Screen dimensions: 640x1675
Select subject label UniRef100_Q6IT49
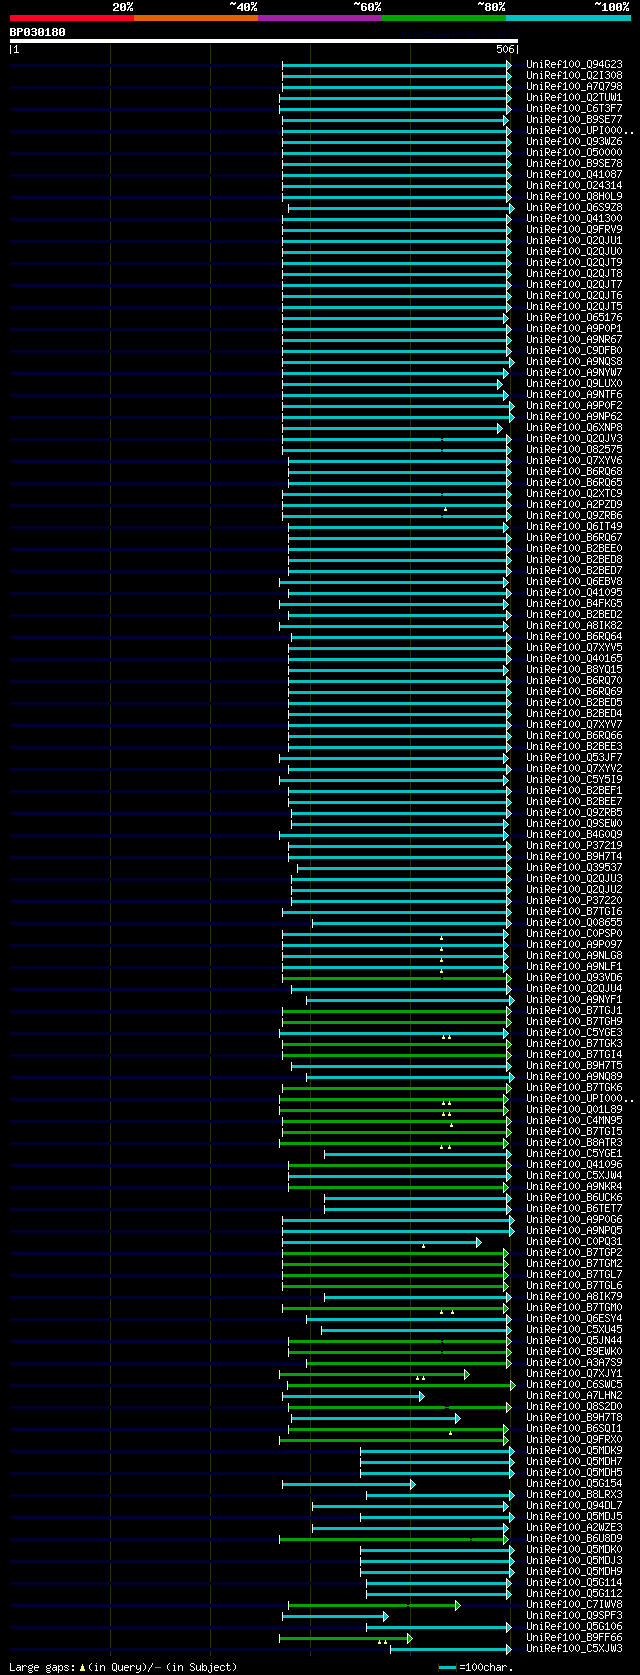tap(574, 527)
